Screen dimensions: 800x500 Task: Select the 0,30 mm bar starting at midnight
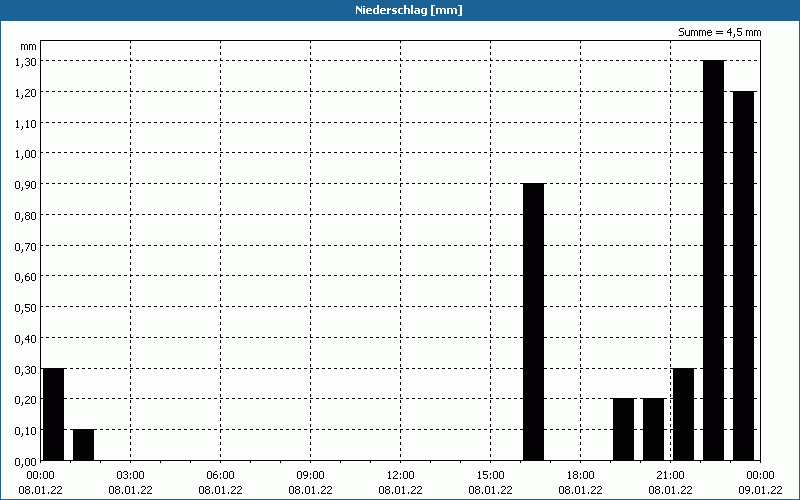(54, 414)
